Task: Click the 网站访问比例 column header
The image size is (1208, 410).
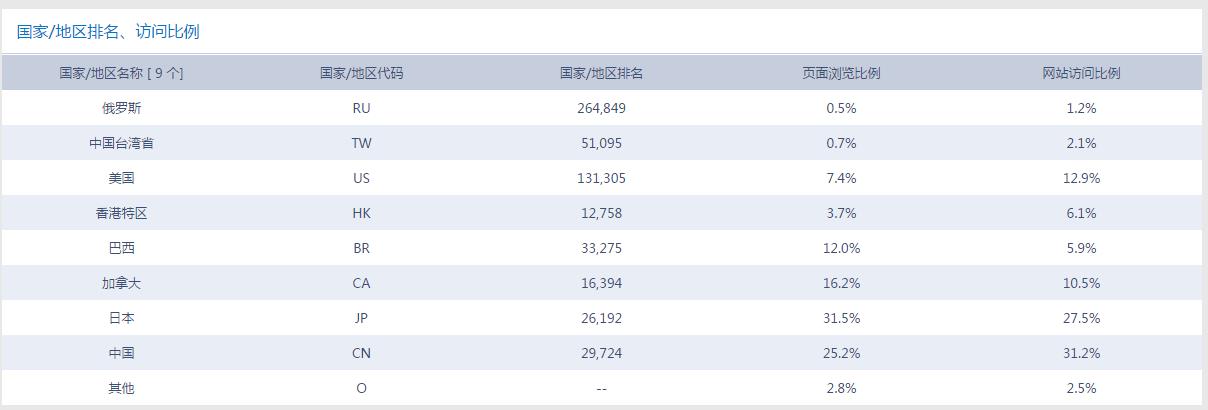Action: click(1081, 73)
